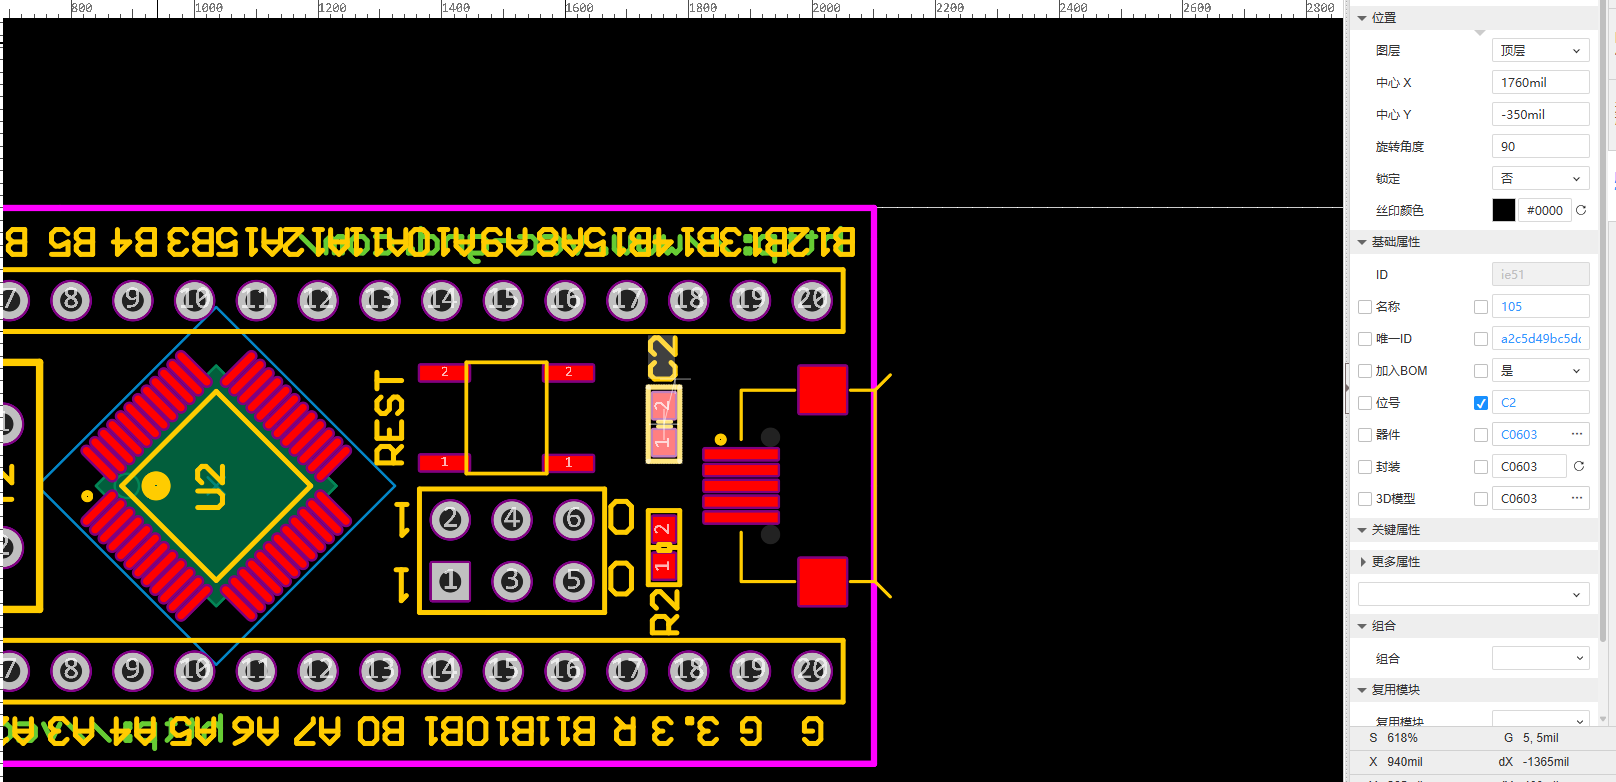Viewport: 1616px width, 782px height.
Task: Click the 旋转角度 rotation angle field
Action: [x=1540, y=147]
